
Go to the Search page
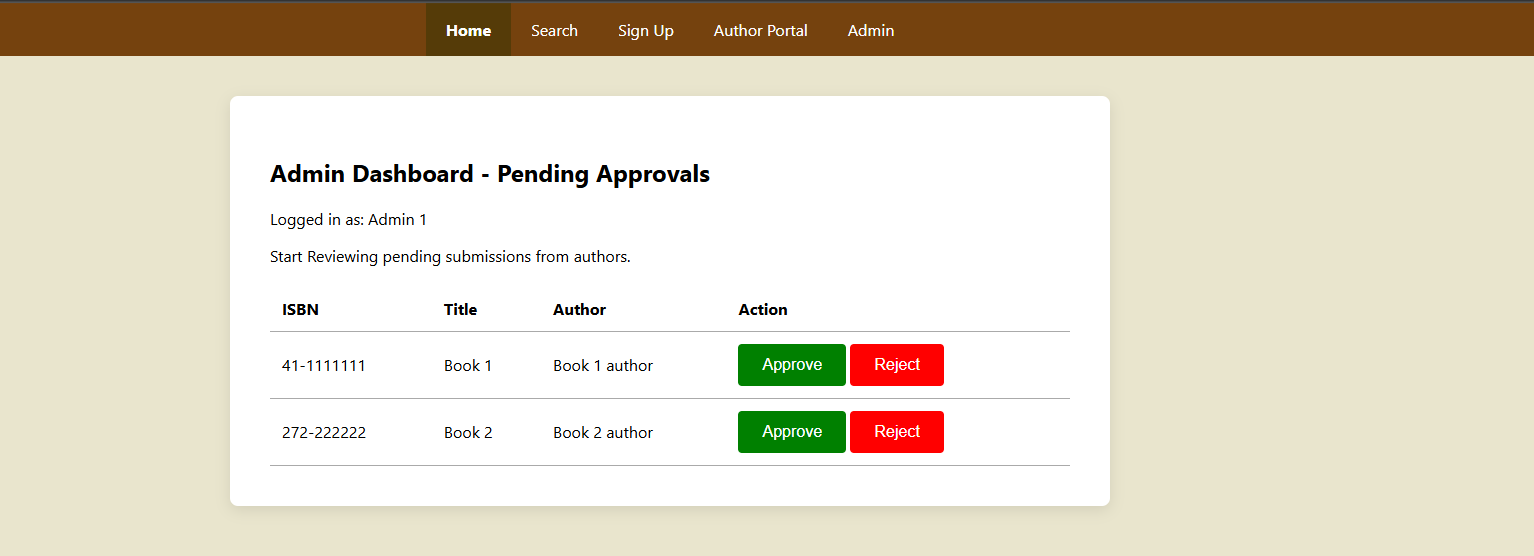coord(554,30)
